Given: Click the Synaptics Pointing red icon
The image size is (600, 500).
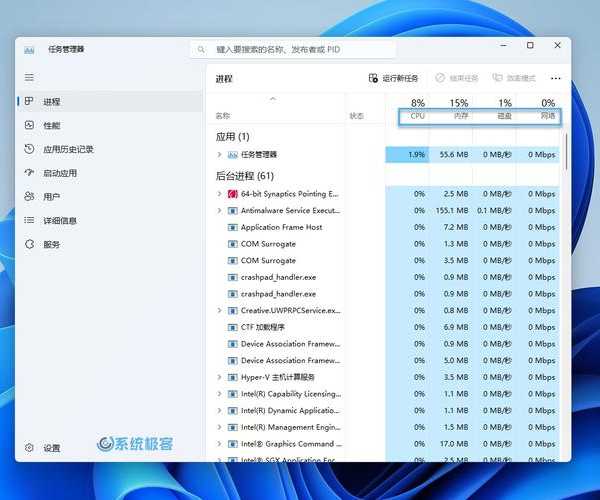Looking at the screenshot, I should coord(232,194).
